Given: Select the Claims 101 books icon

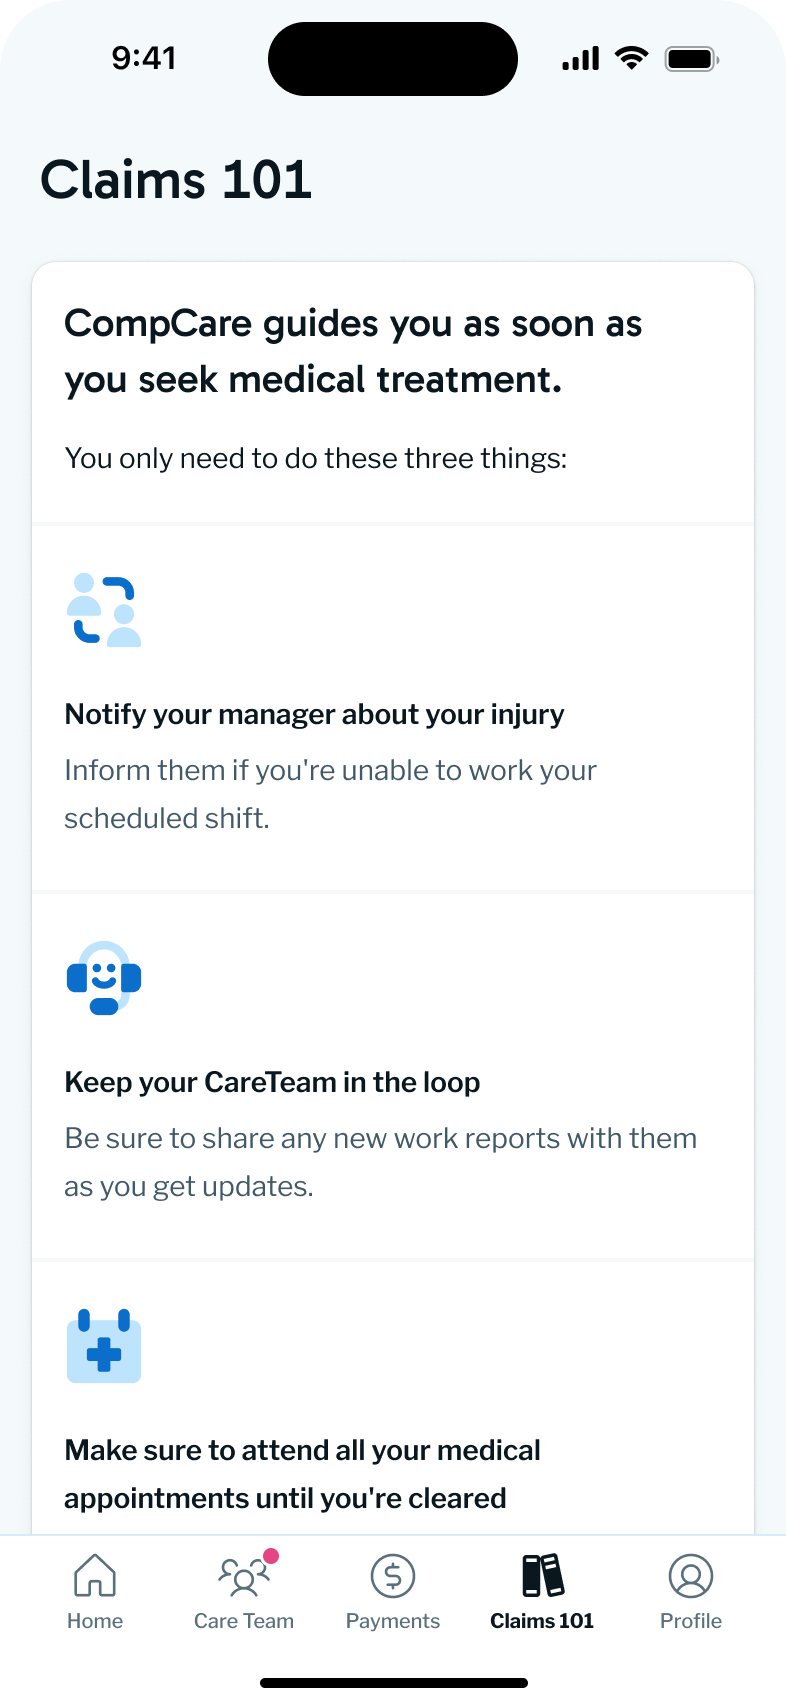Looking at the screenshot, I should 542,1575.
